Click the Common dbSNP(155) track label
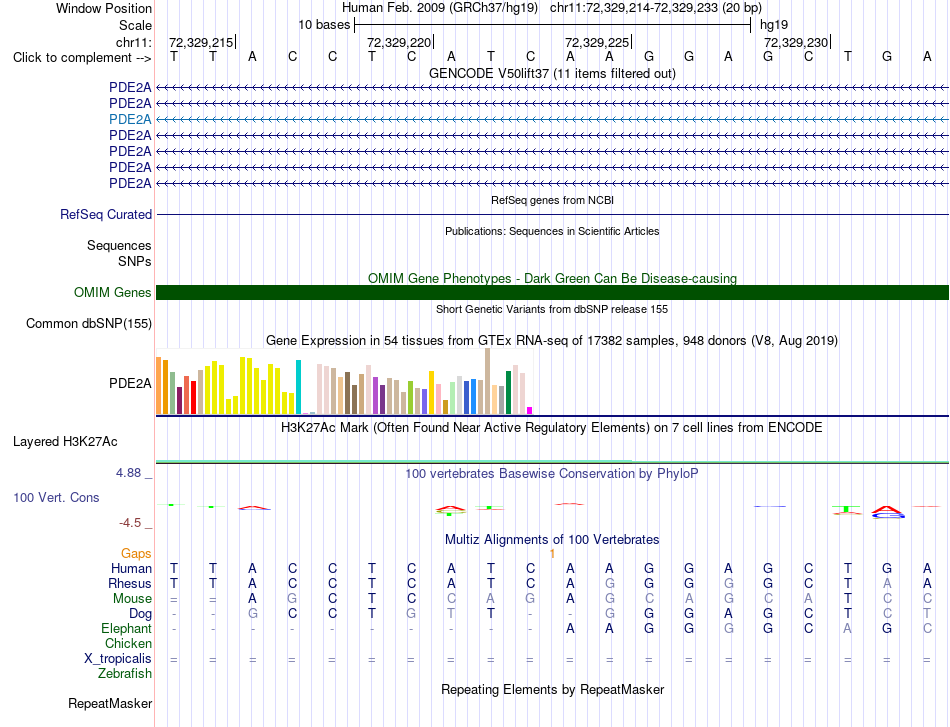 [89, 324]
